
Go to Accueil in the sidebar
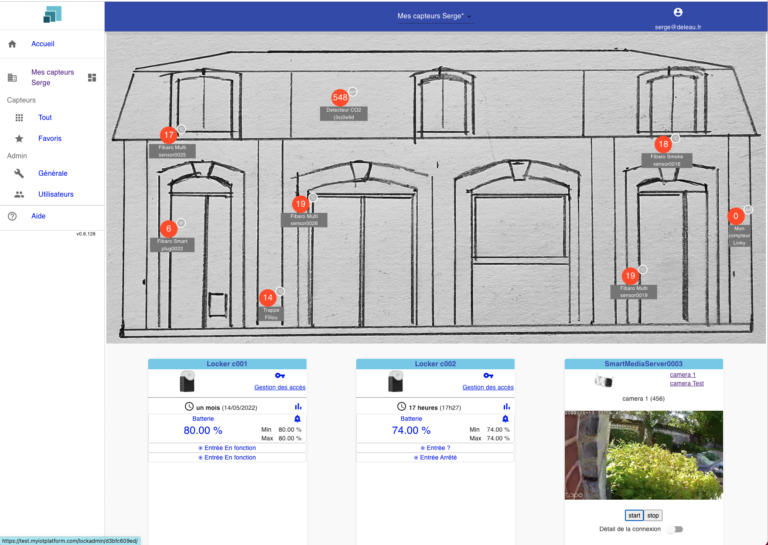click(42, 44)
